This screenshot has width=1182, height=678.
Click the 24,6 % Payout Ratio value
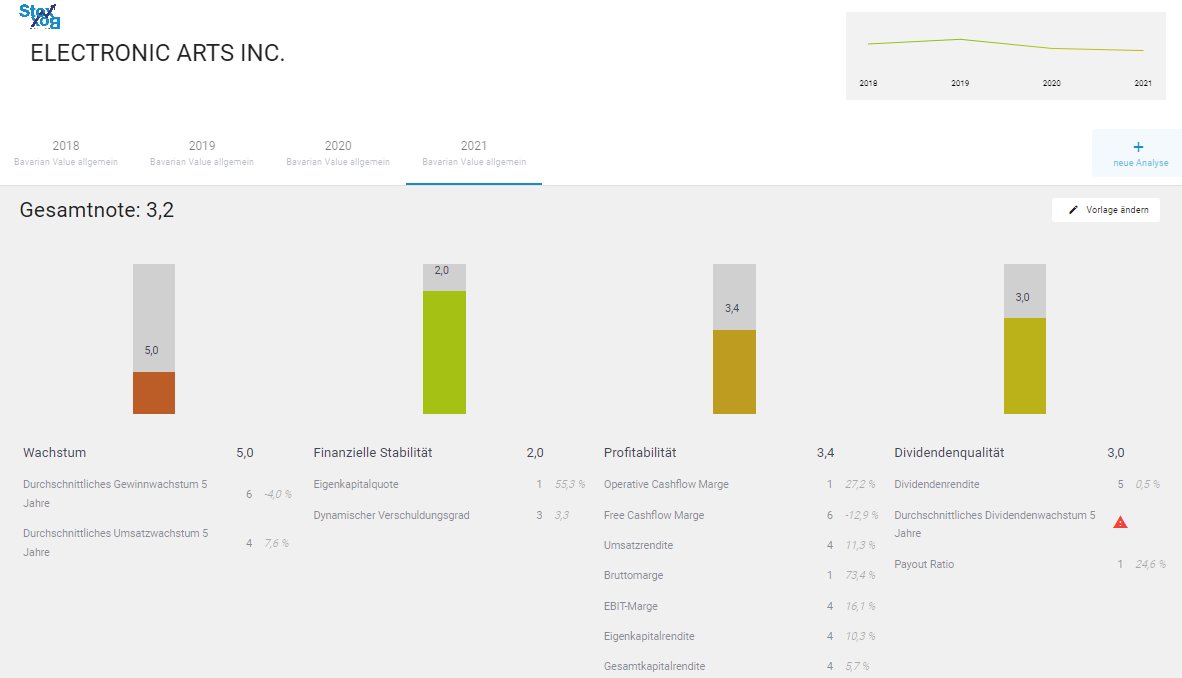tap(1150, 564)
